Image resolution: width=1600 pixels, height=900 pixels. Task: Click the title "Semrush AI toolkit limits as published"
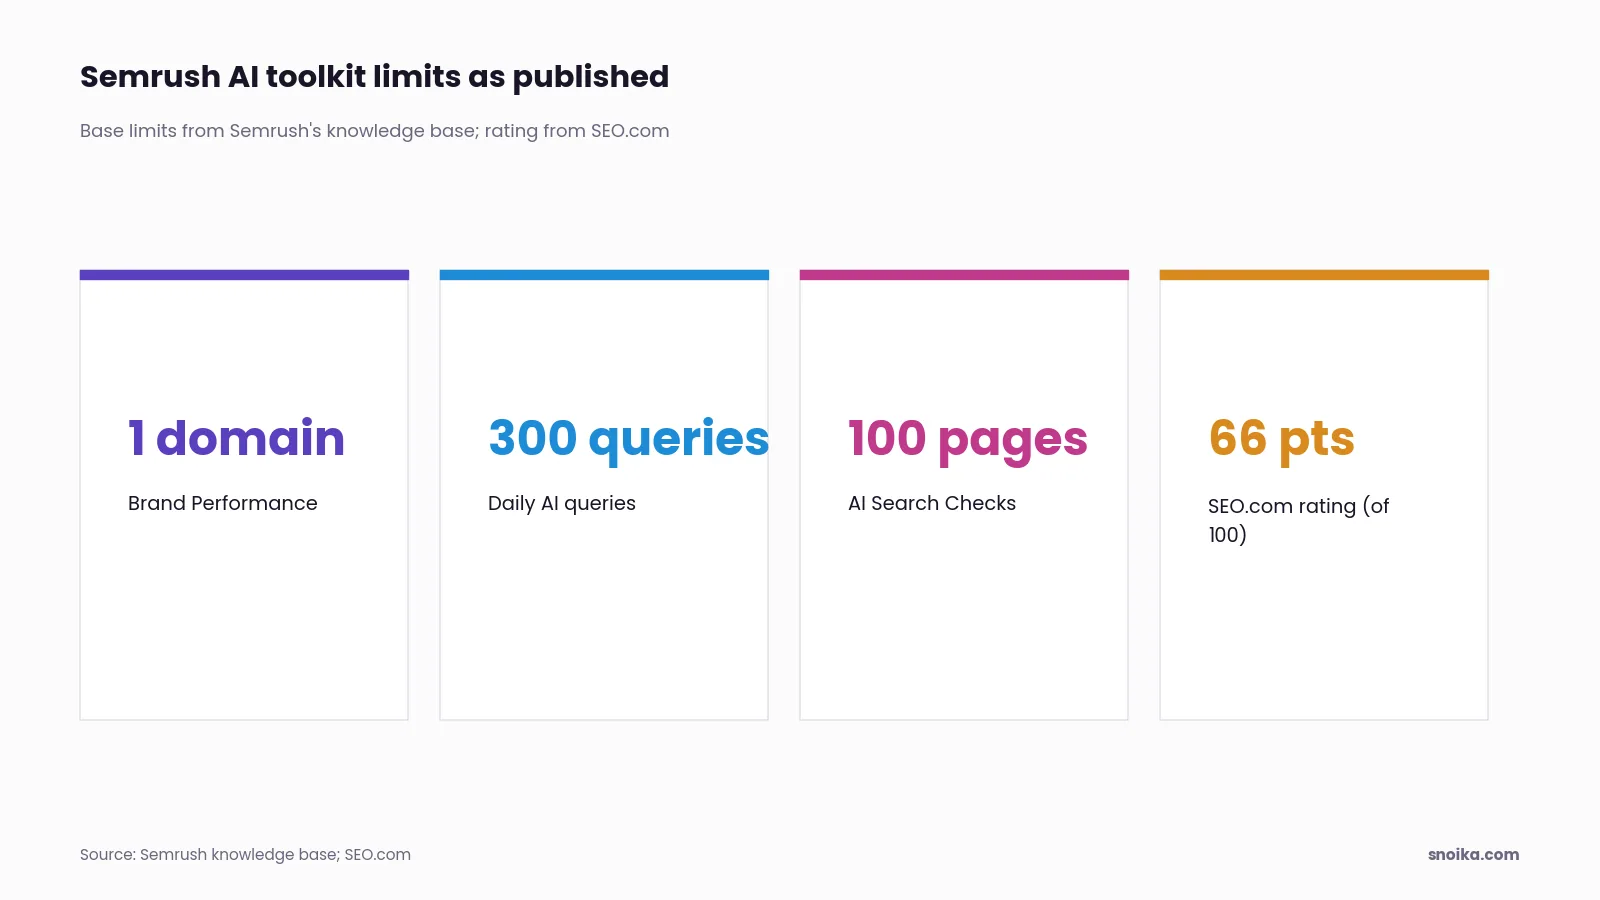point(374,77)
